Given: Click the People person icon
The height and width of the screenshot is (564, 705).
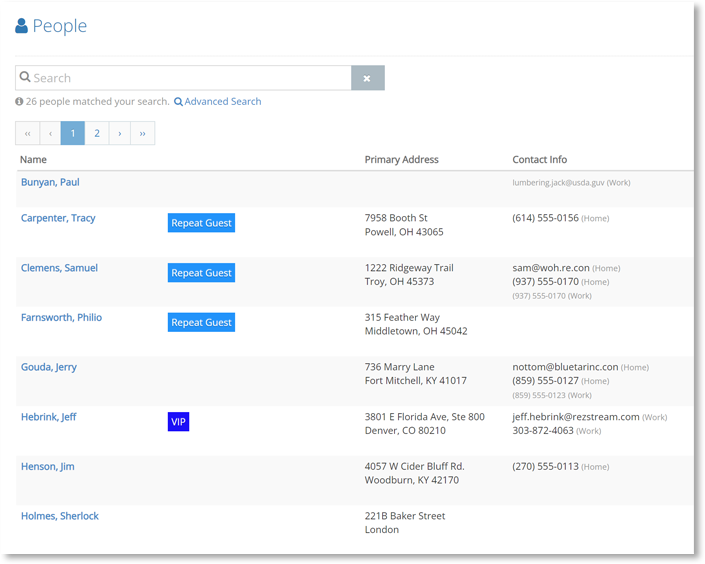Looking at the screenshot, I should [21, 26].
